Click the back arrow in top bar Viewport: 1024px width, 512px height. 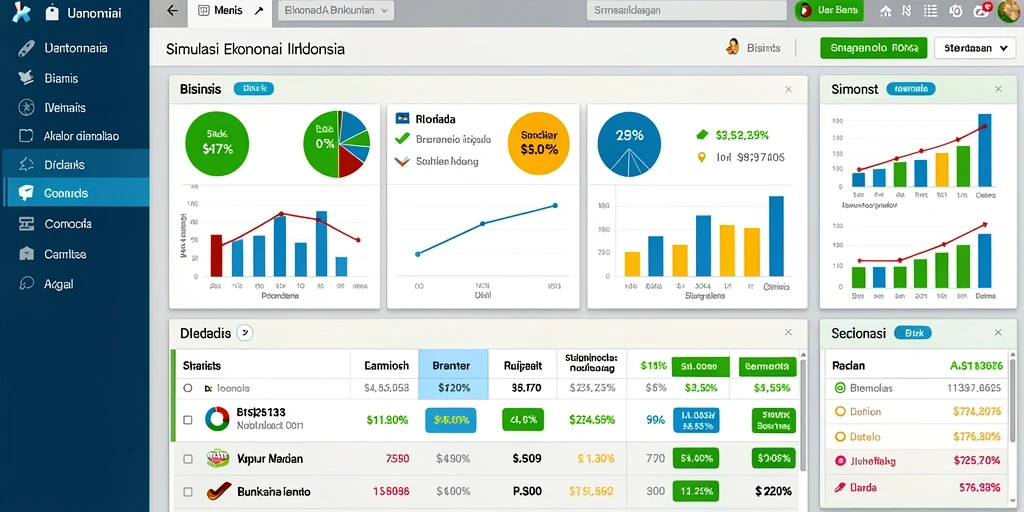tap(172, 11)
